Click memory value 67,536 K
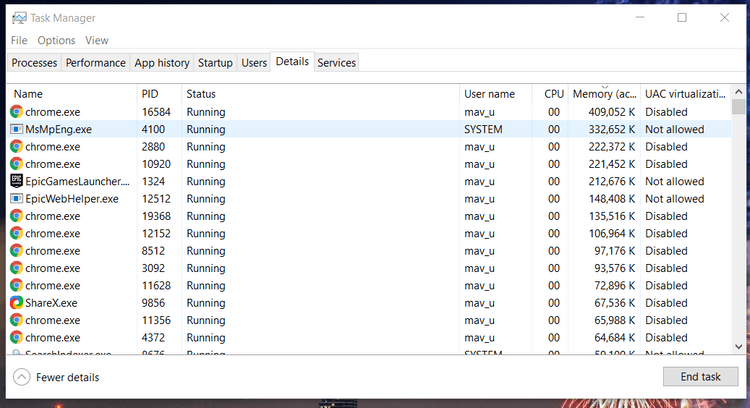This screenshot has height=408, width=750. coord(615,303)
